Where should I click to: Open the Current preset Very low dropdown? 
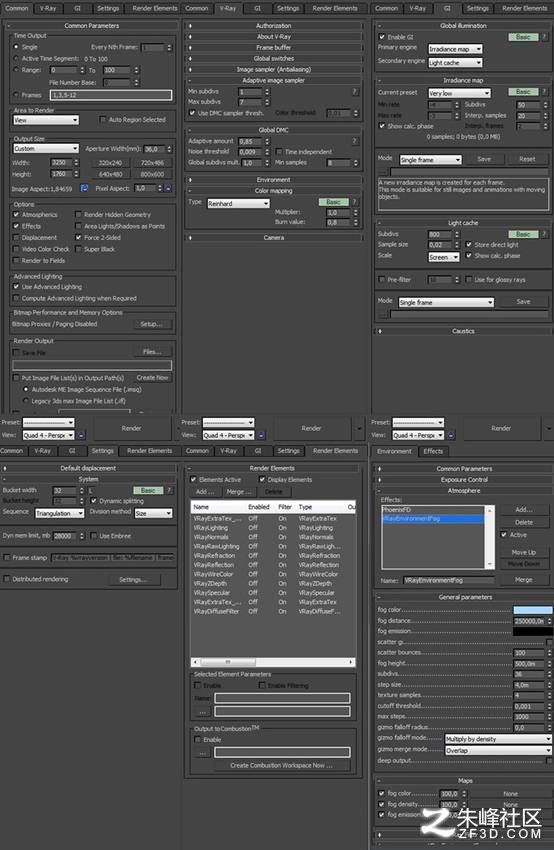click(x=459, y=93)
